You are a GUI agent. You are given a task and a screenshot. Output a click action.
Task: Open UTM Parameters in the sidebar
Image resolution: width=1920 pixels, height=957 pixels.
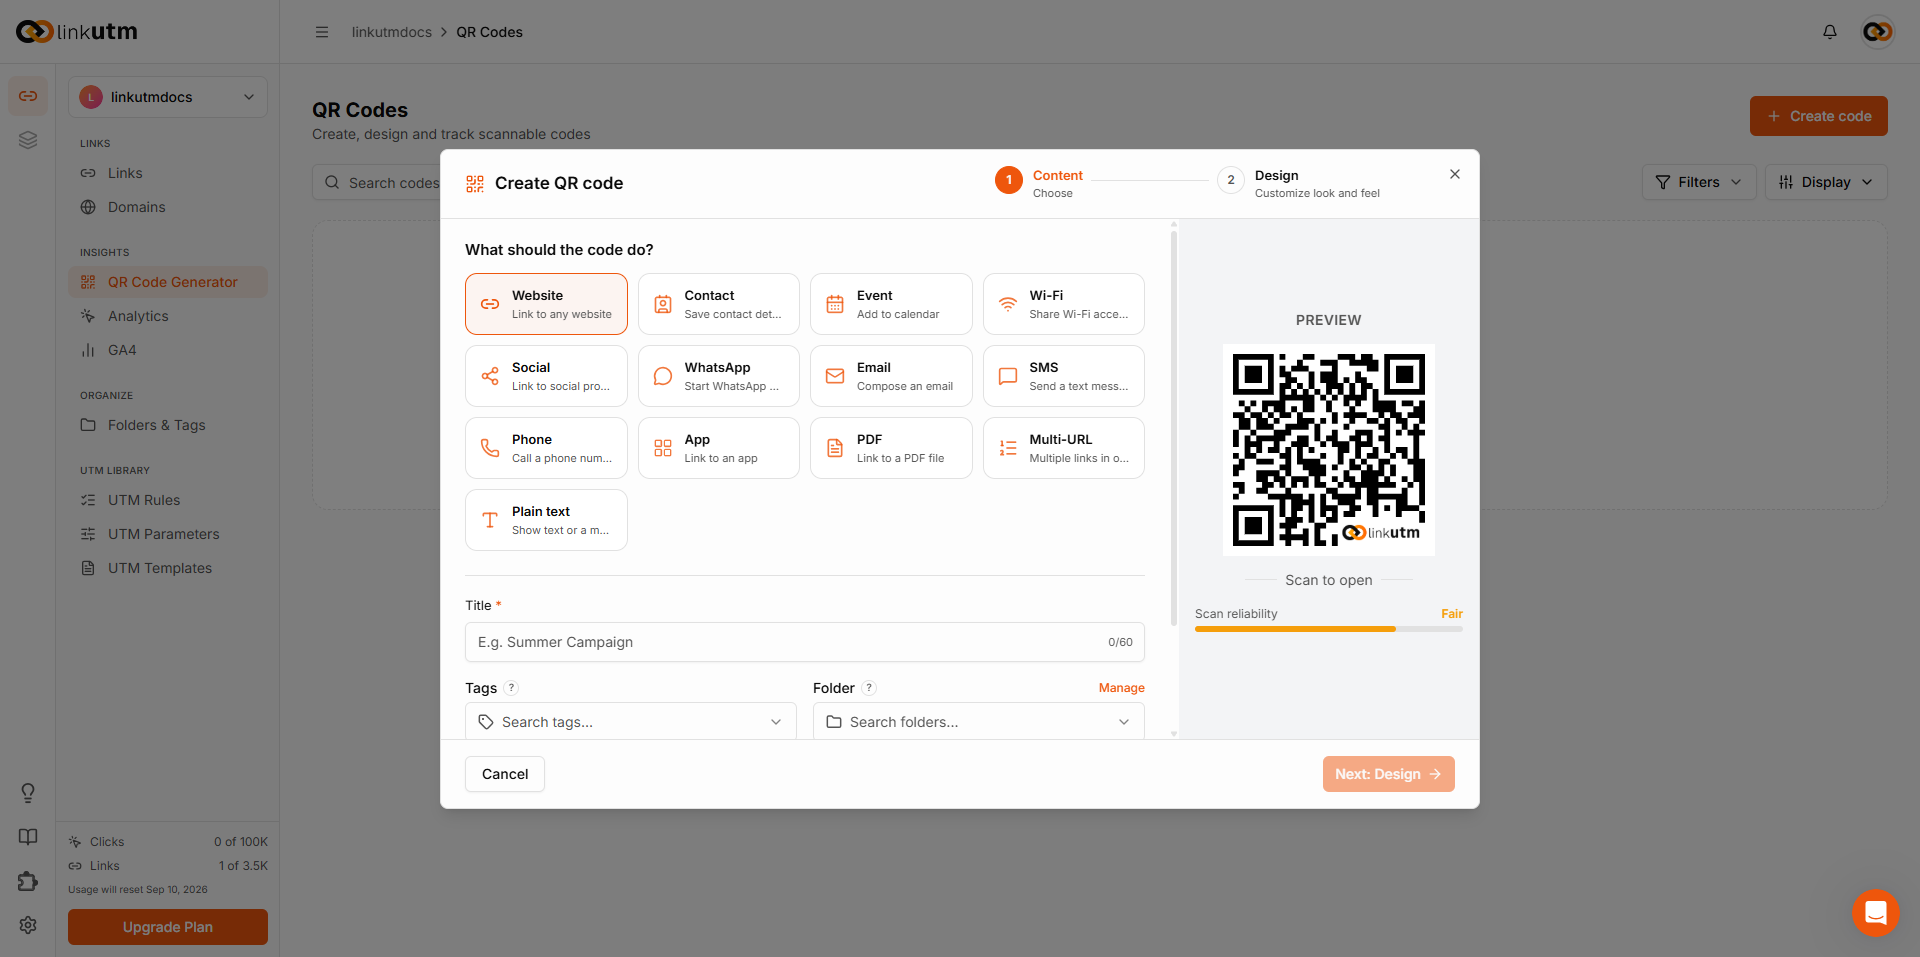point(168,534)
